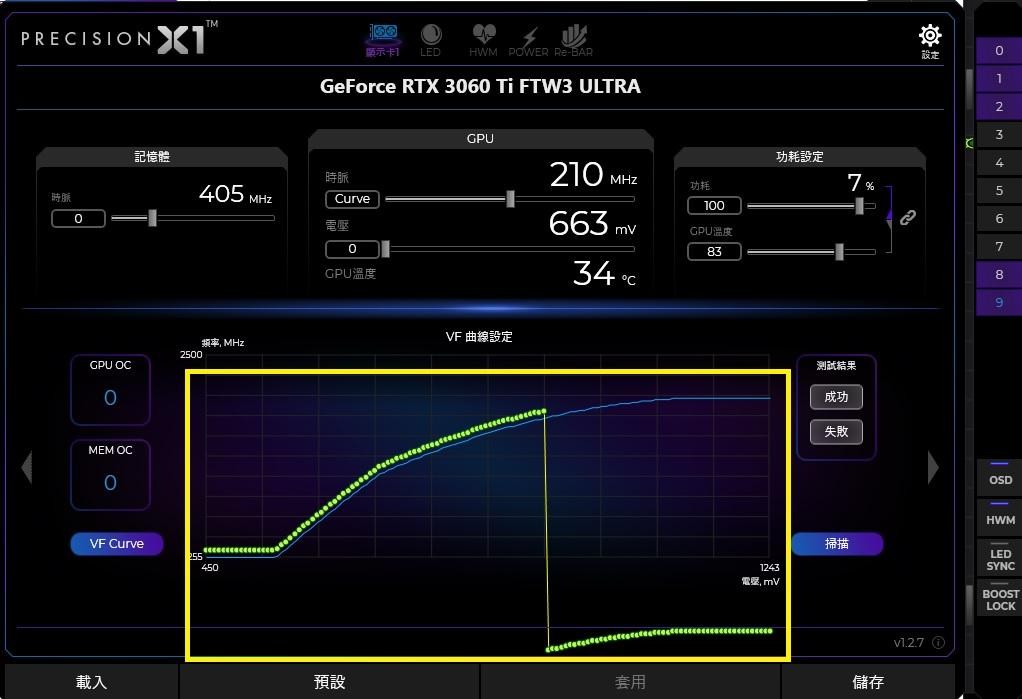This screenshot has height=699, width=1022.
Task: Click the GeForce RTX 3060 Ti FTW3 ULTRA title
Action: [480, 87]
